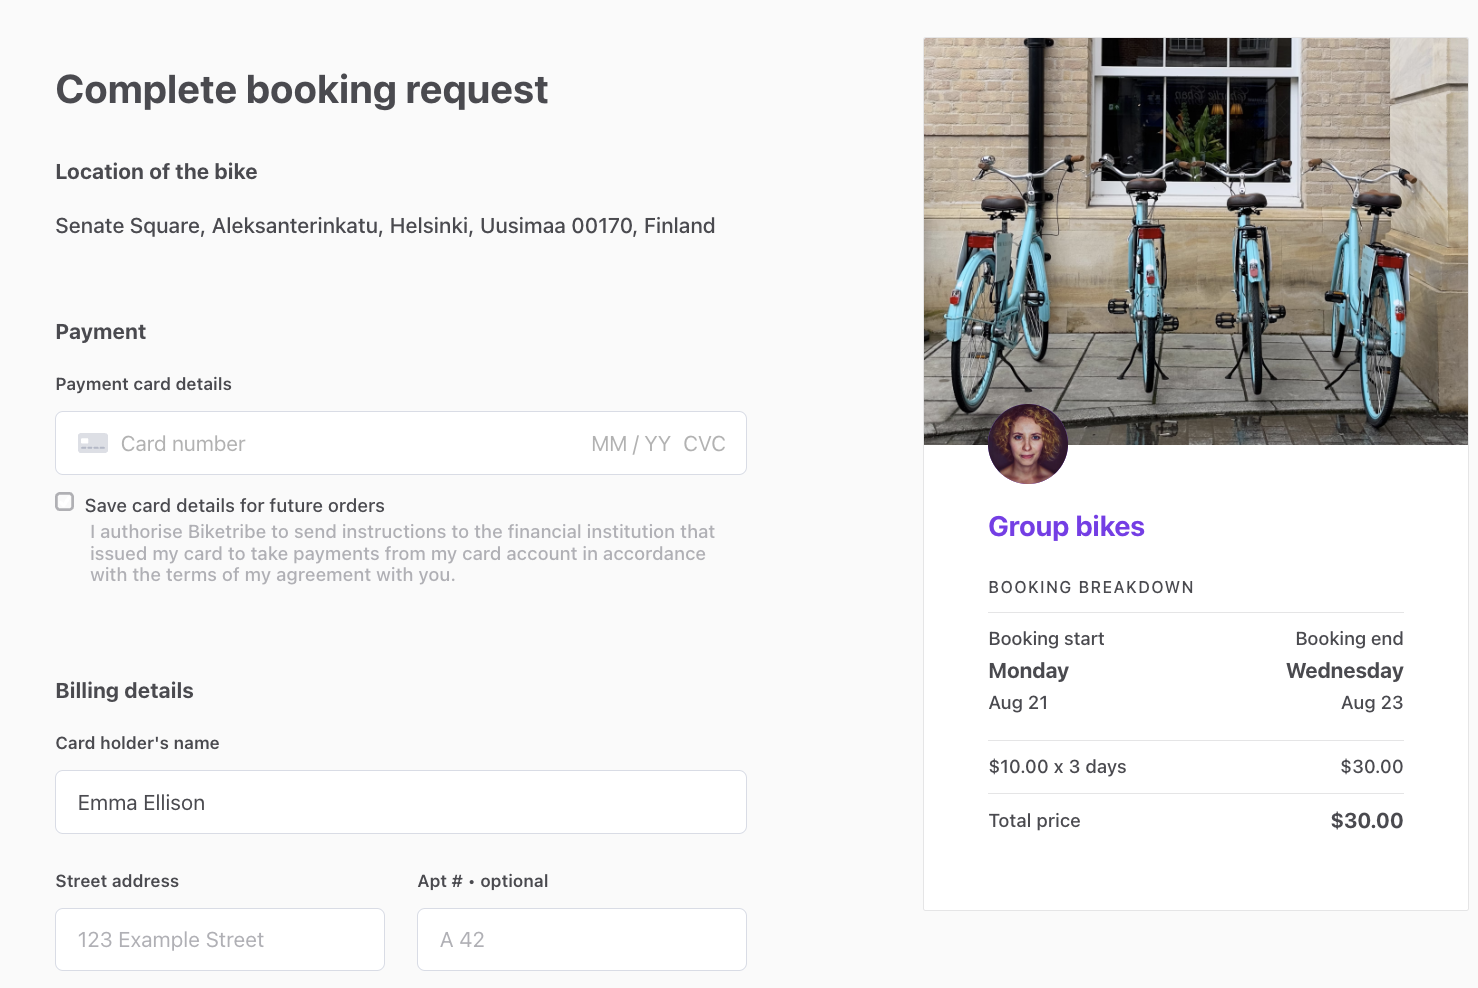This screenshot has height=988, width=1478.
Task: Click the optional Apt # field
Action: 581,939
